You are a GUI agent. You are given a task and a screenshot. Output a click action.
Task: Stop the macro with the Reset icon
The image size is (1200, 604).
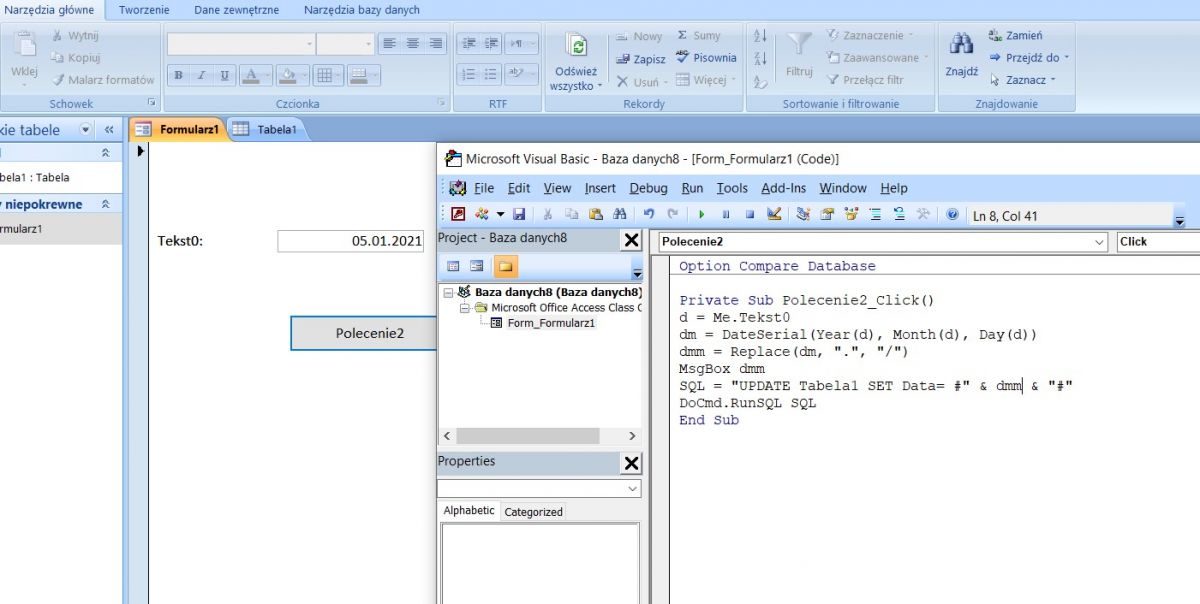point(751,213)
